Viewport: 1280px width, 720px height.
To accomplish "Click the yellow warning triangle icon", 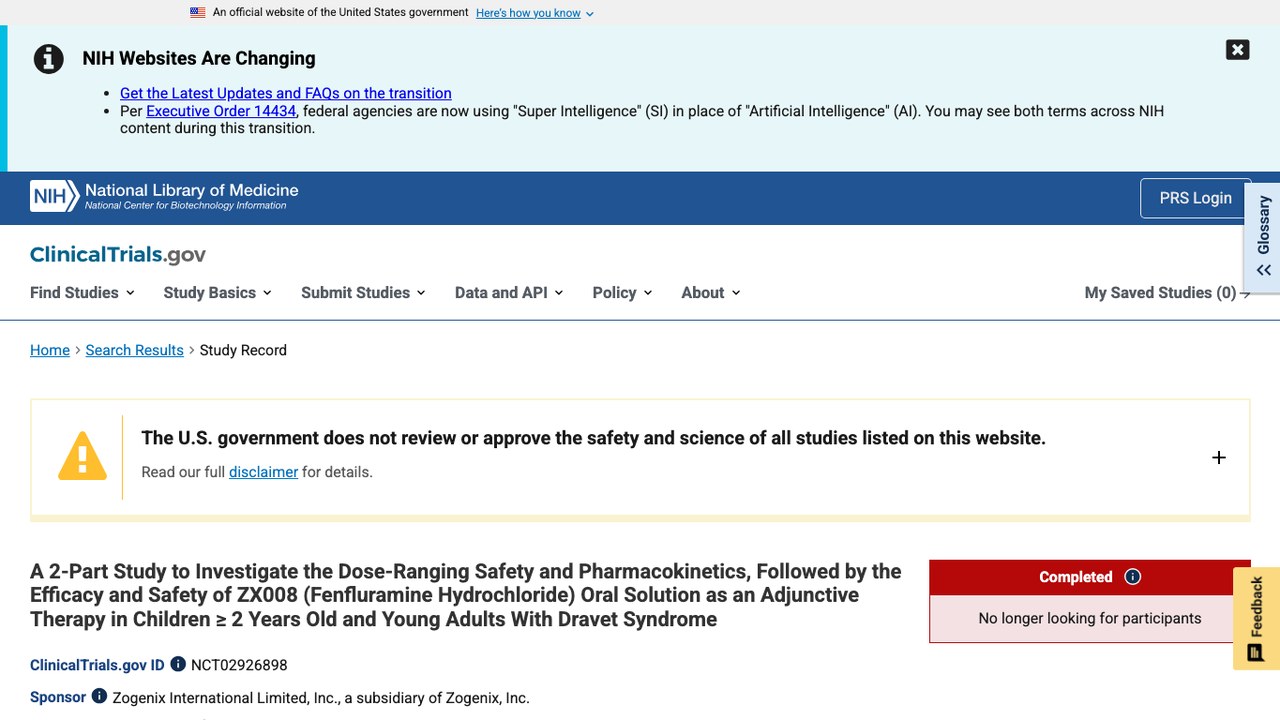I will (82, 456).
